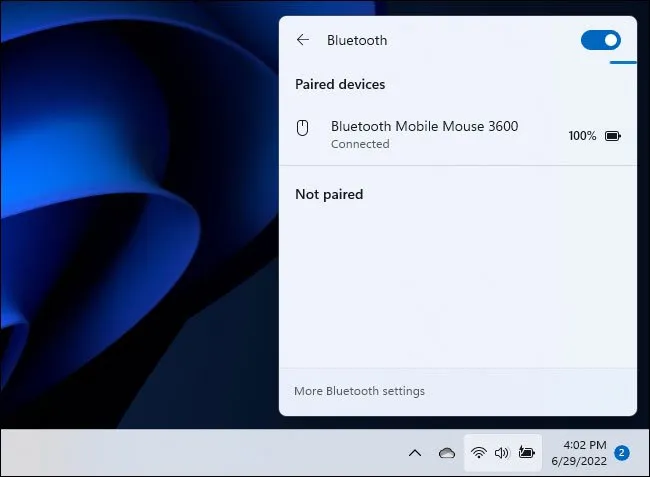
Task: Open the OneDrive cloud tray icon
Action: 447,453
